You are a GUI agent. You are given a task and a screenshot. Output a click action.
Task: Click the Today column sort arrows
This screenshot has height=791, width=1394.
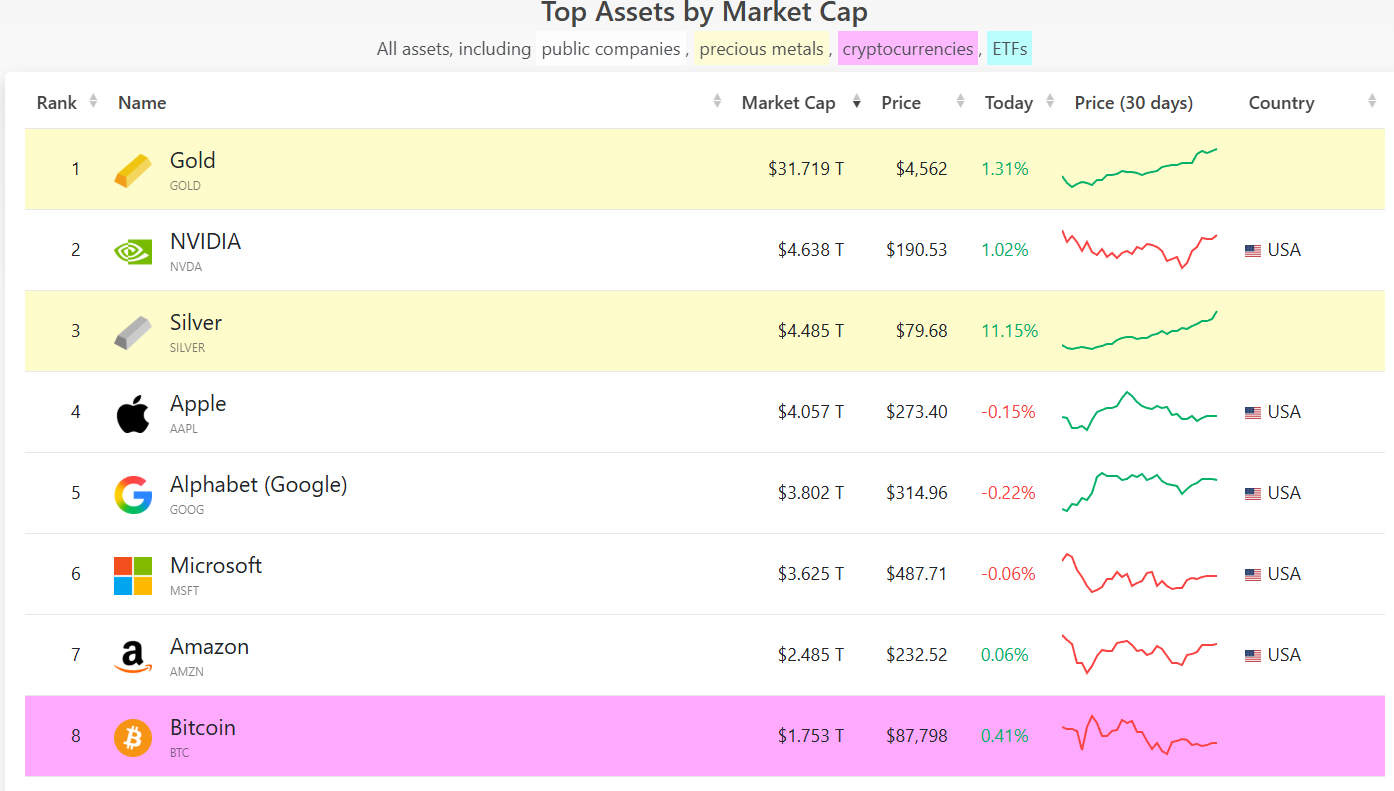click(x=1049, y=101)
